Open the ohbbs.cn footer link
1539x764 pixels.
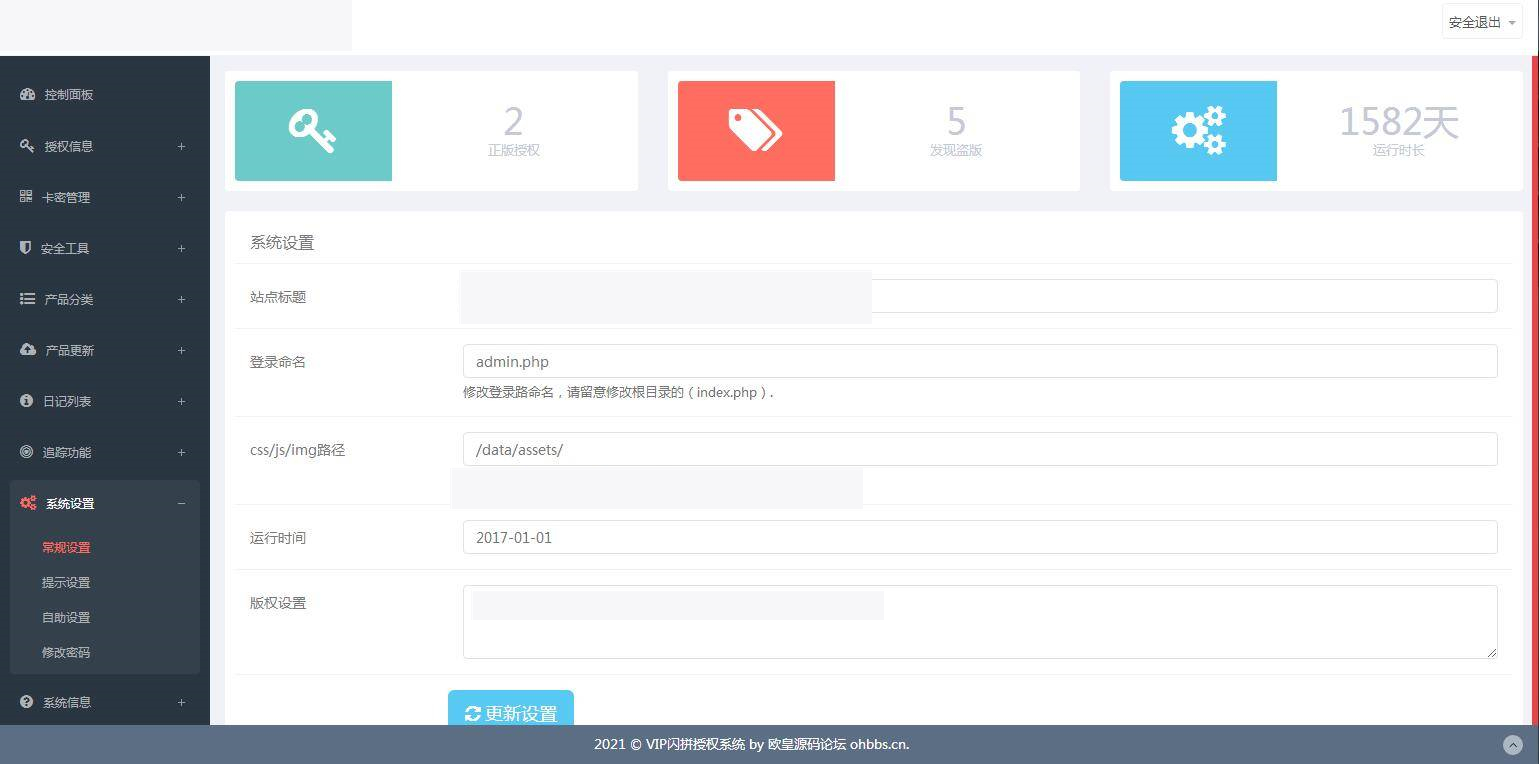point(878,744)
